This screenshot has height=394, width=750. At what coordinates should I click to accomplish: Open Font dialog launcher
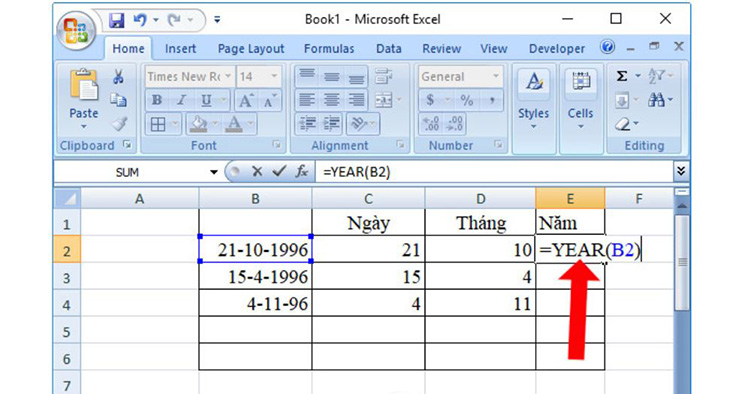tap(276, 144)
